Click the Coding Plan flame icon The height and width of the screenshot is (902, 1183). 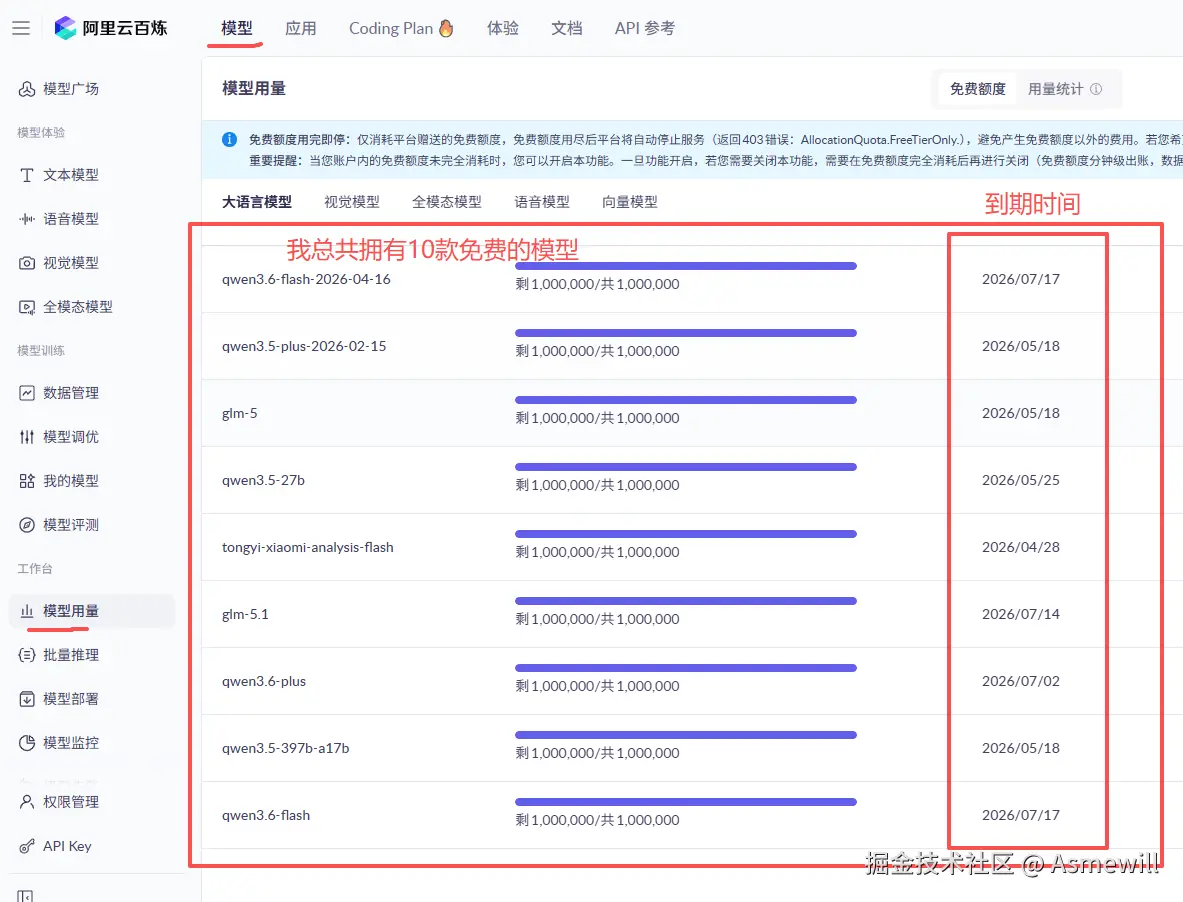point(447,28)
